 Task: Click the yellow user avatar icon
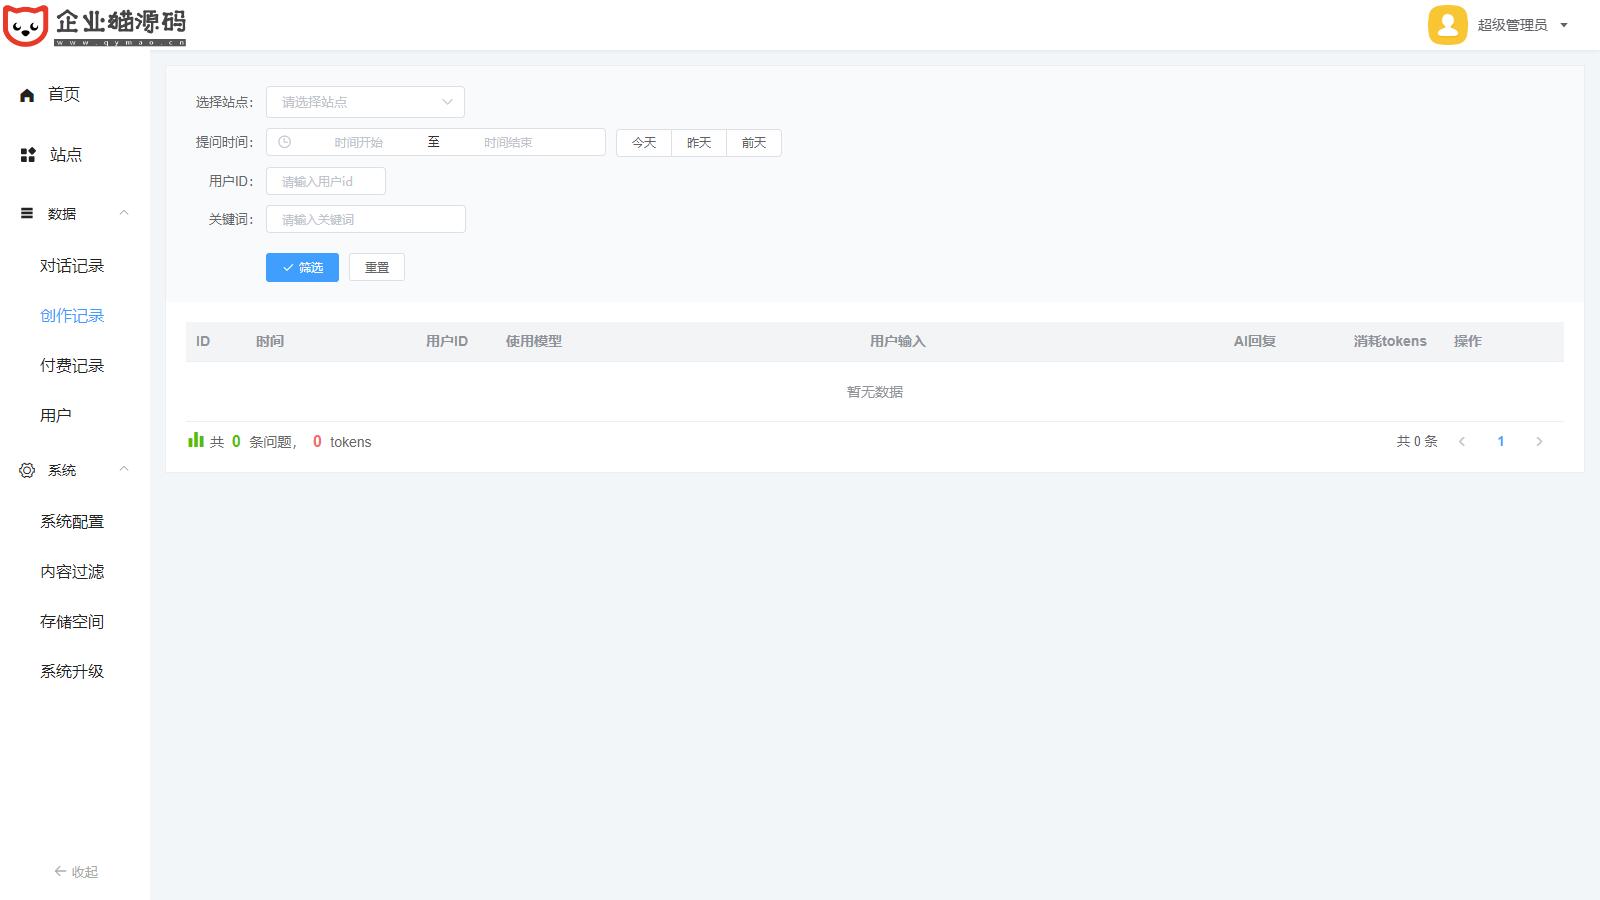(x=1447, y=25)
